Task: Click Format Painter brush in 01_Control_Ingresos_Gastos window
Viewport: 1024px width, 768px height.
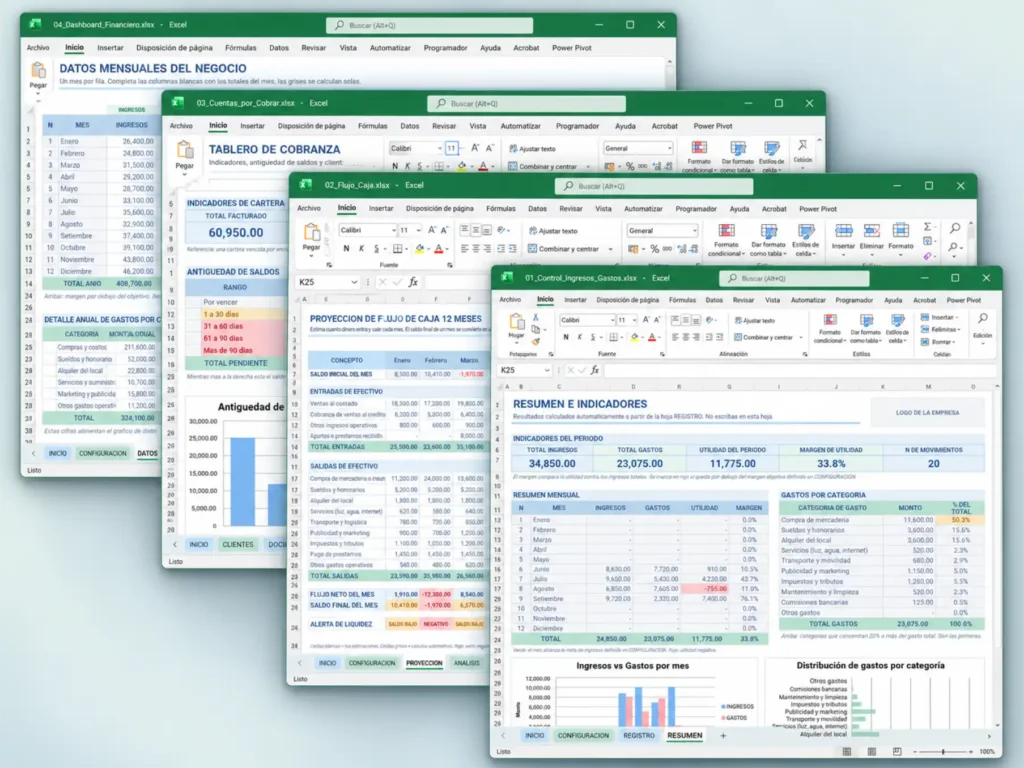Action: (536, 341)
